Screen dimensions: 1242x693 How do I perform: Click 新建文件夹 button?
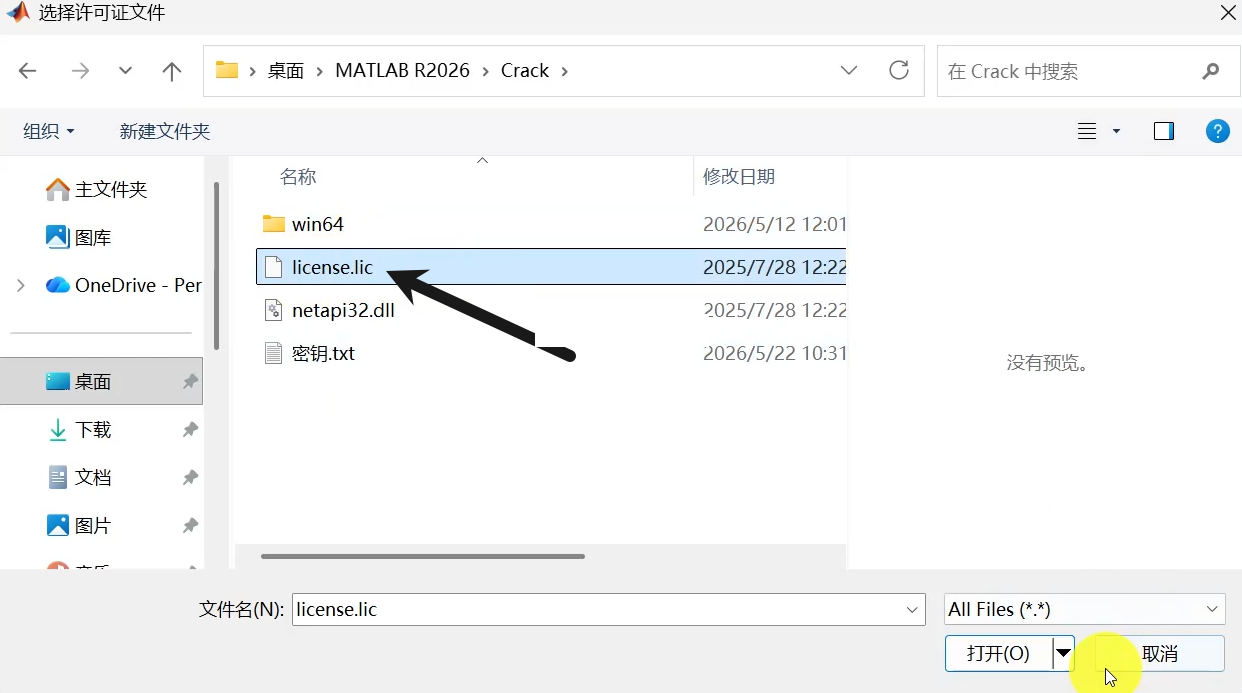point(165,131)
